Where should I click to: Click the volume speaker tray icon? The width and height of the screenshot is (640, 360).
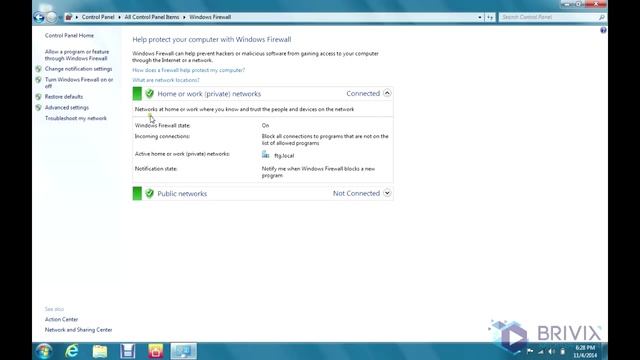pos(551,351)
